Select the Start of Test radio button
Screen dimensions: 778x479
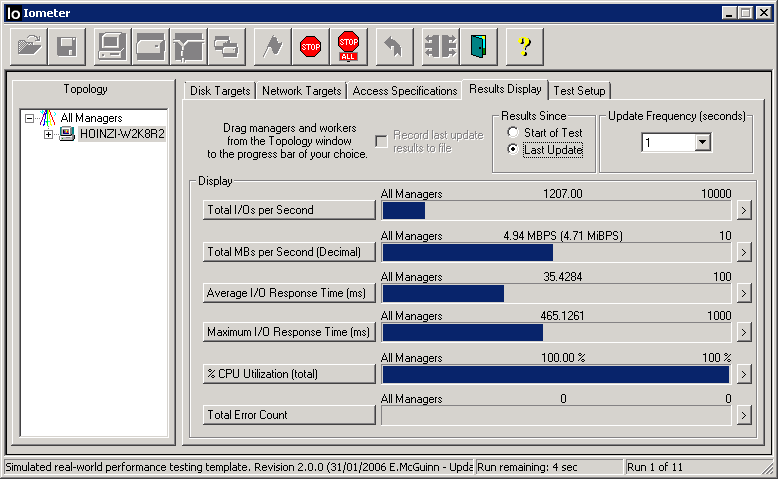(513, 133)
